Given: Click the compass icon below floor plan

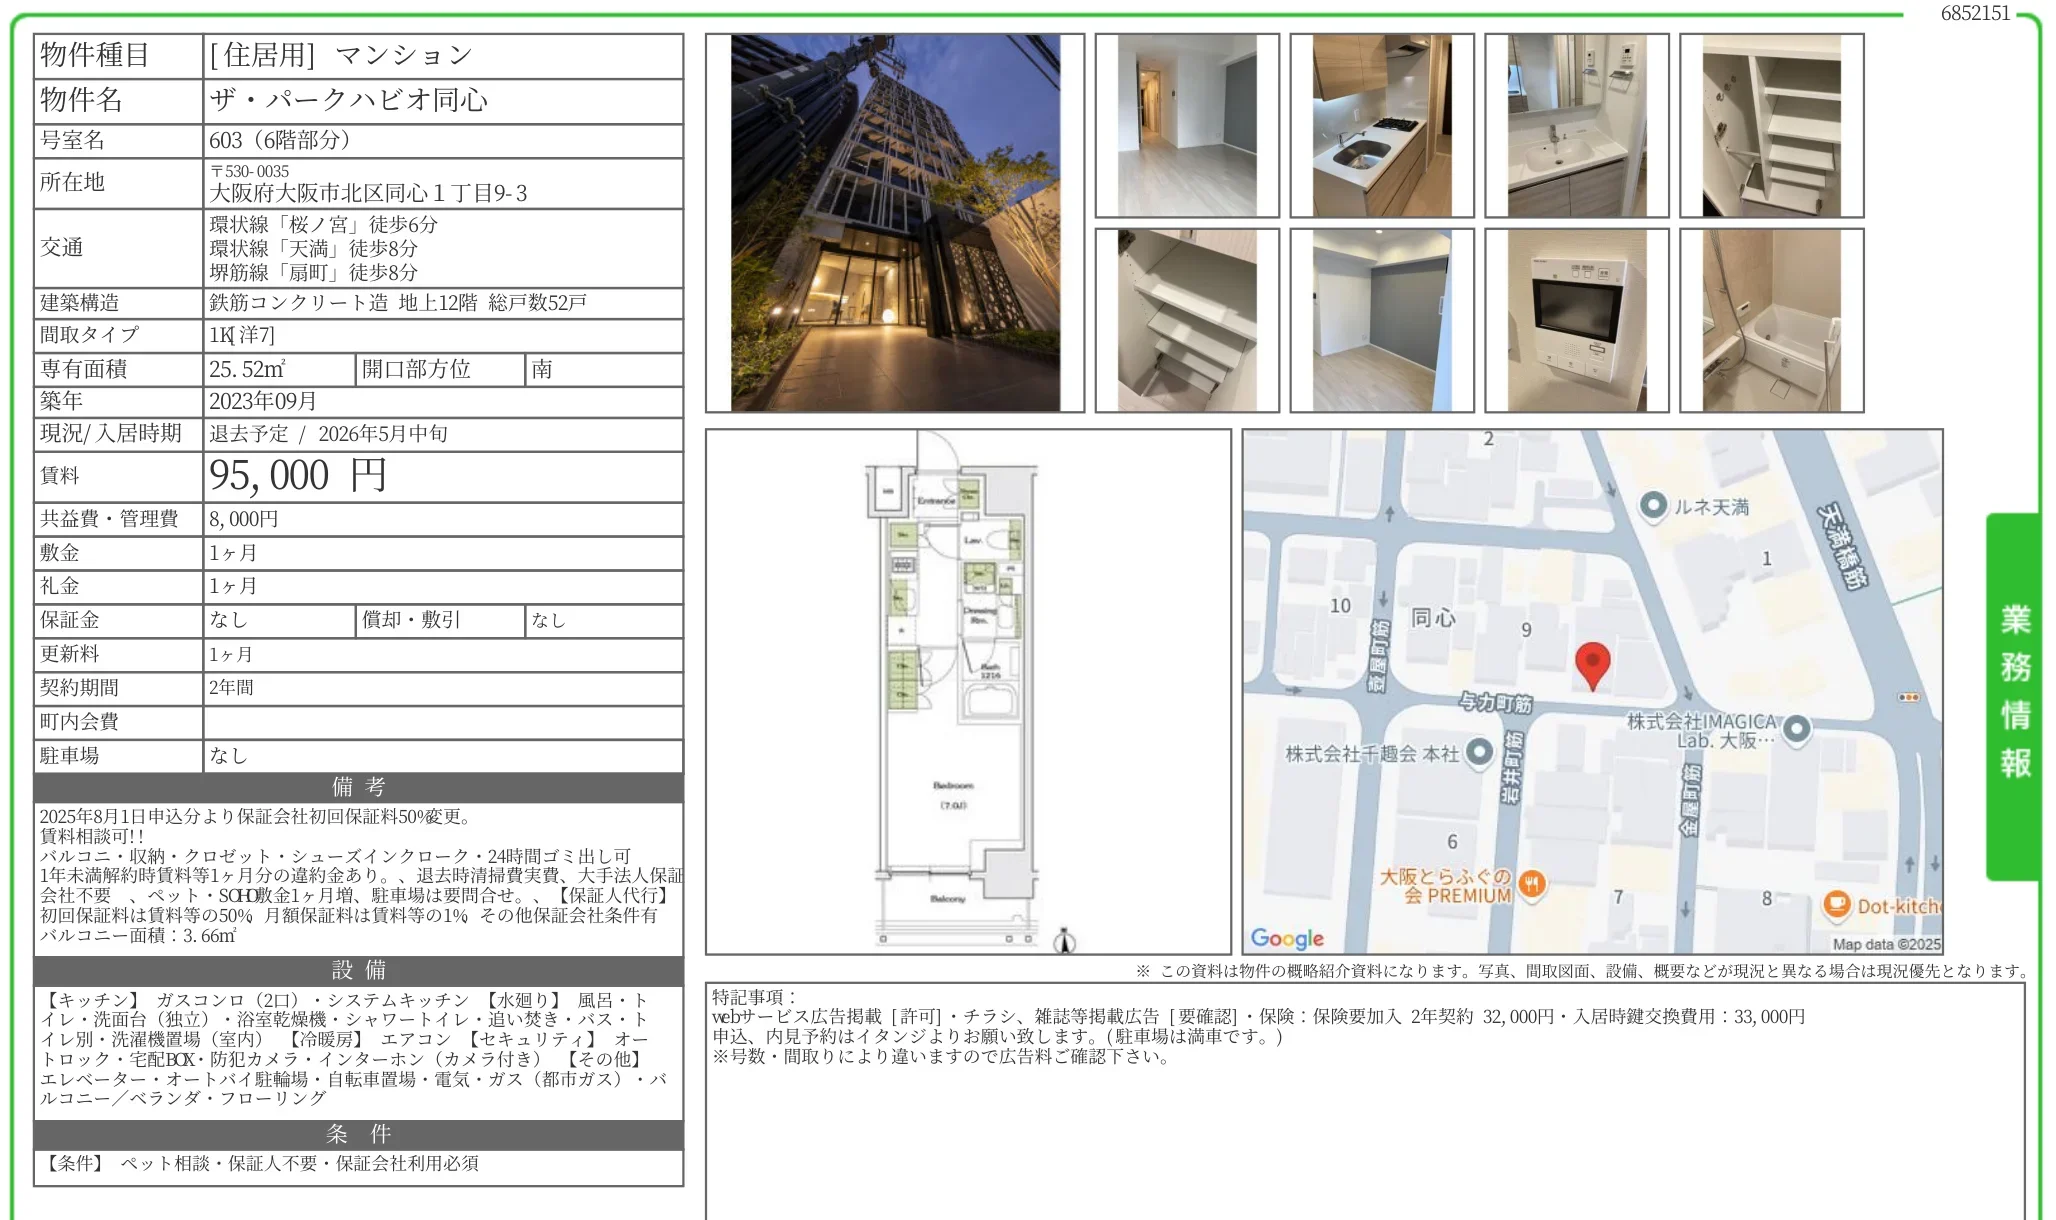Looking at the screenshot, I should coord(1064,941).
